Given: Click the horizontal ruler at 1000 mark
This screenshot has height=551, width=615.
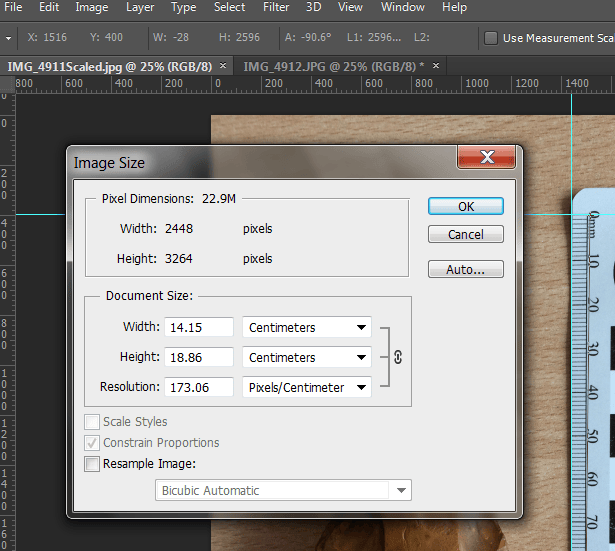Looking at the screenshot, I should pos(477,84).
